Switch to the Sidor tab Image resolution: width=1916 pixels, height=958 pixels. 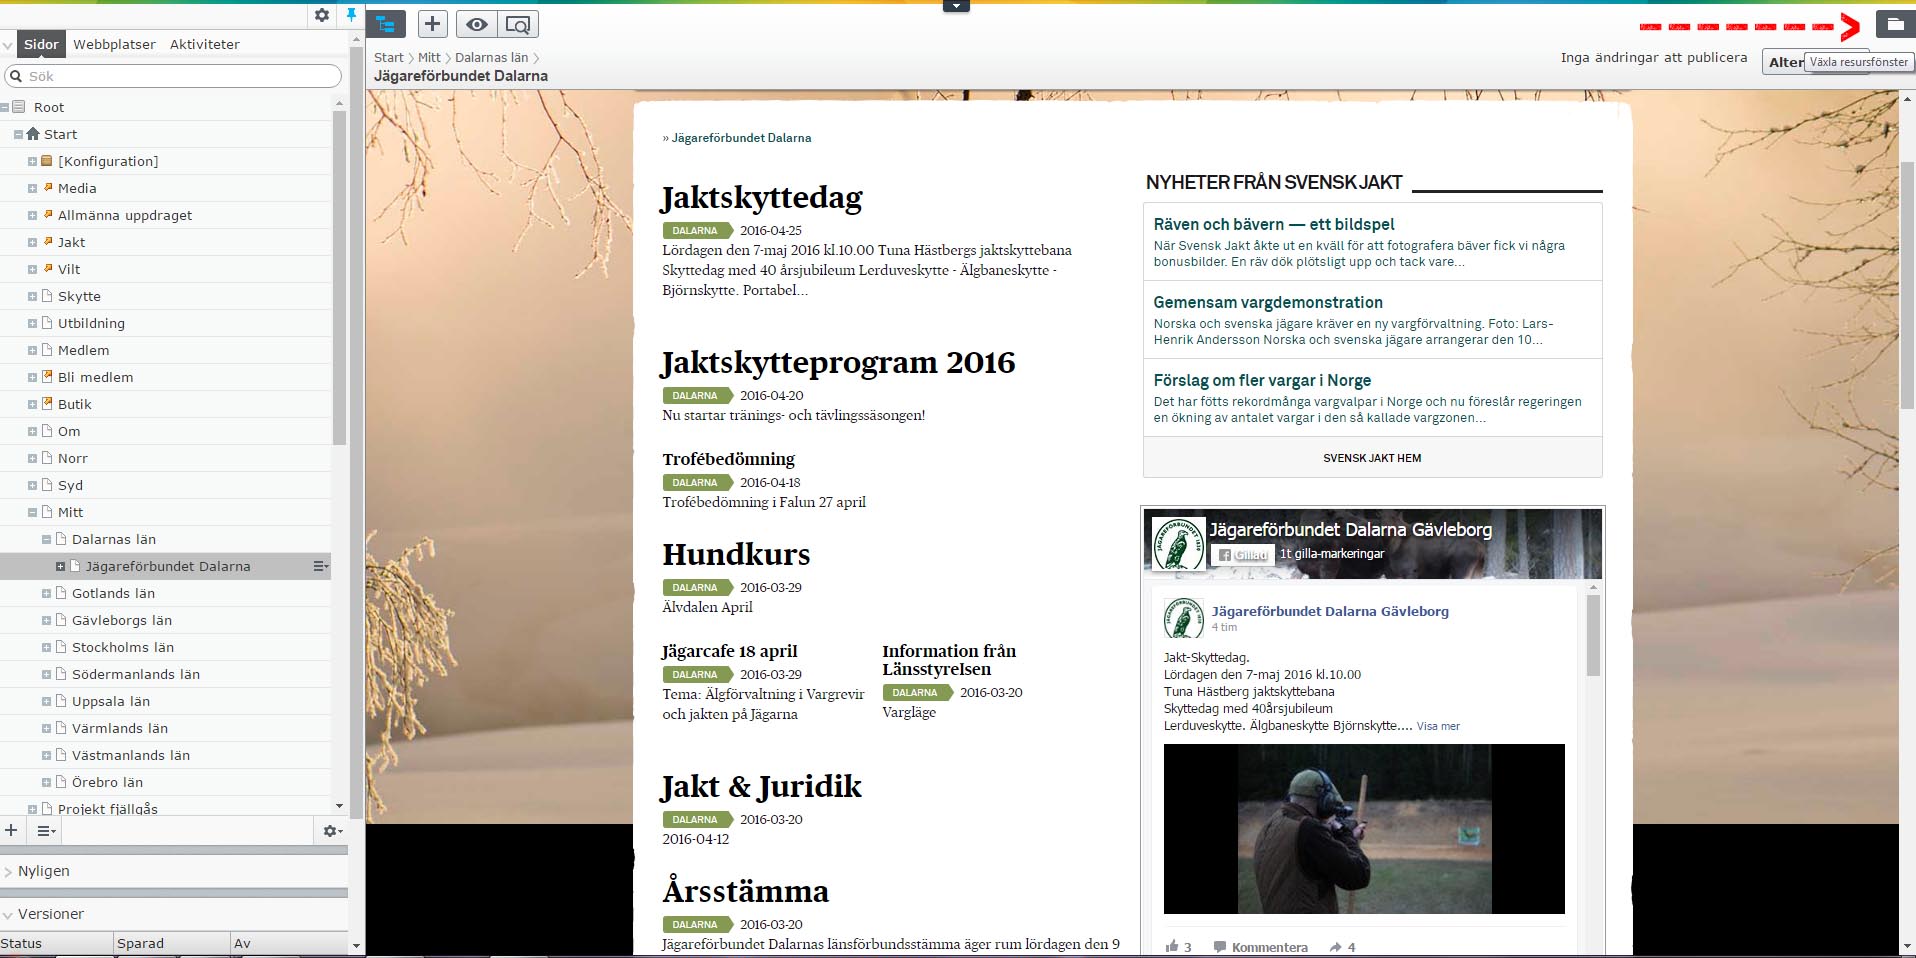point(41,44)
